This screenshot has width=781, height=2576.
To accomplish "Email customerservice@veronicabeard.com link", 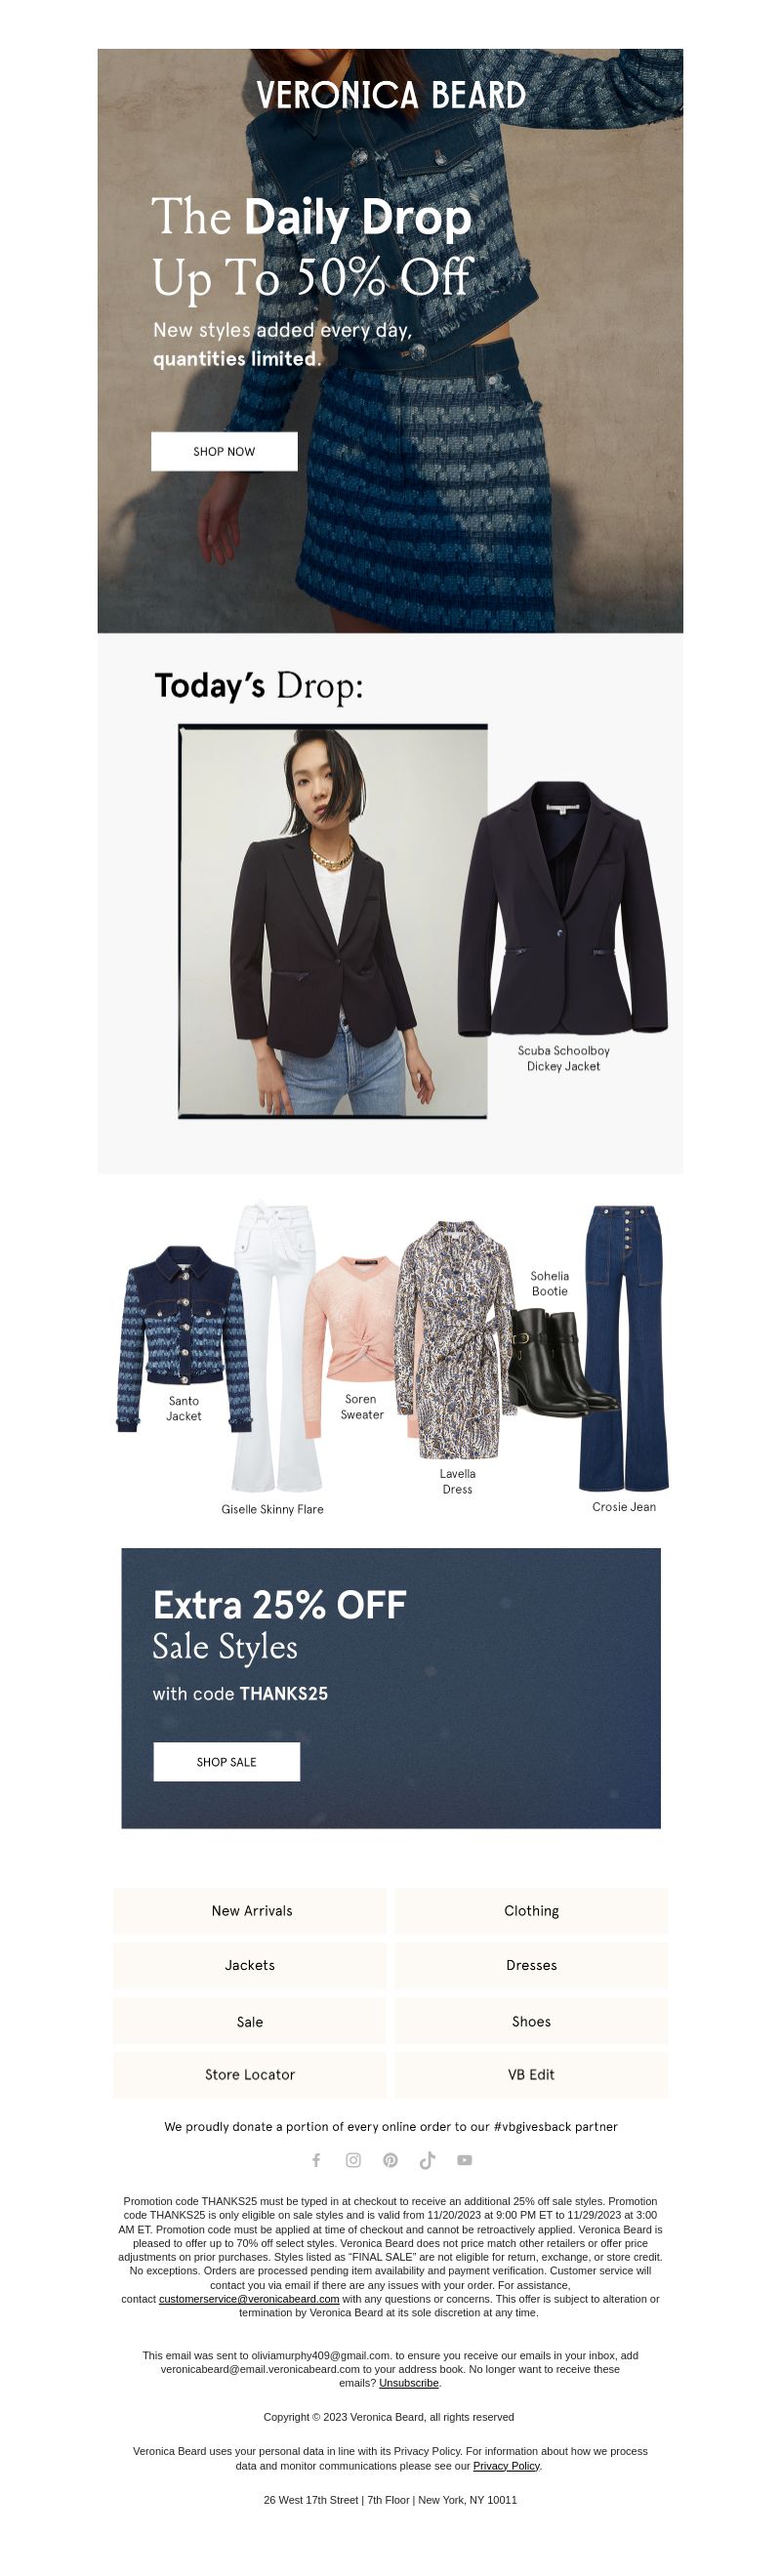I will click(249, 2299).
